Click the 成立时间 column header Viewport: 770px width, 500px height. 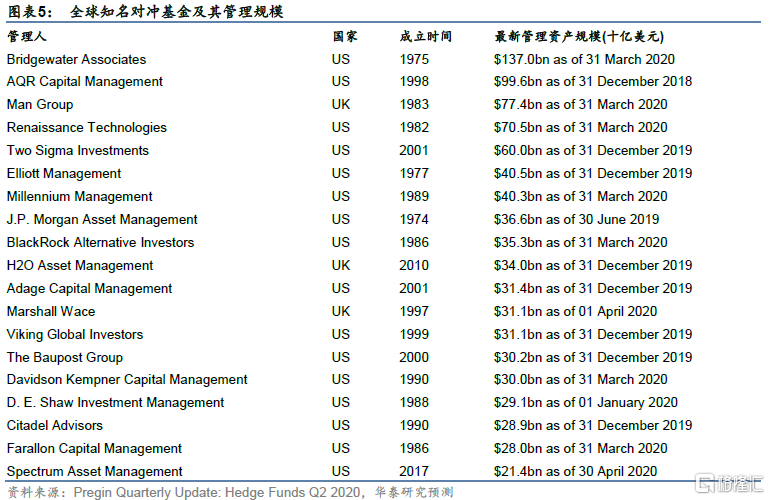tap(426, 36)
